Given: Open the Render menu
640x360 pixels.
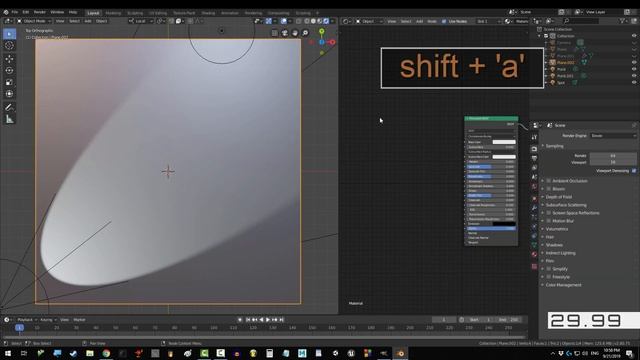Looking at the screenshot, I should [x=40, y=12].
